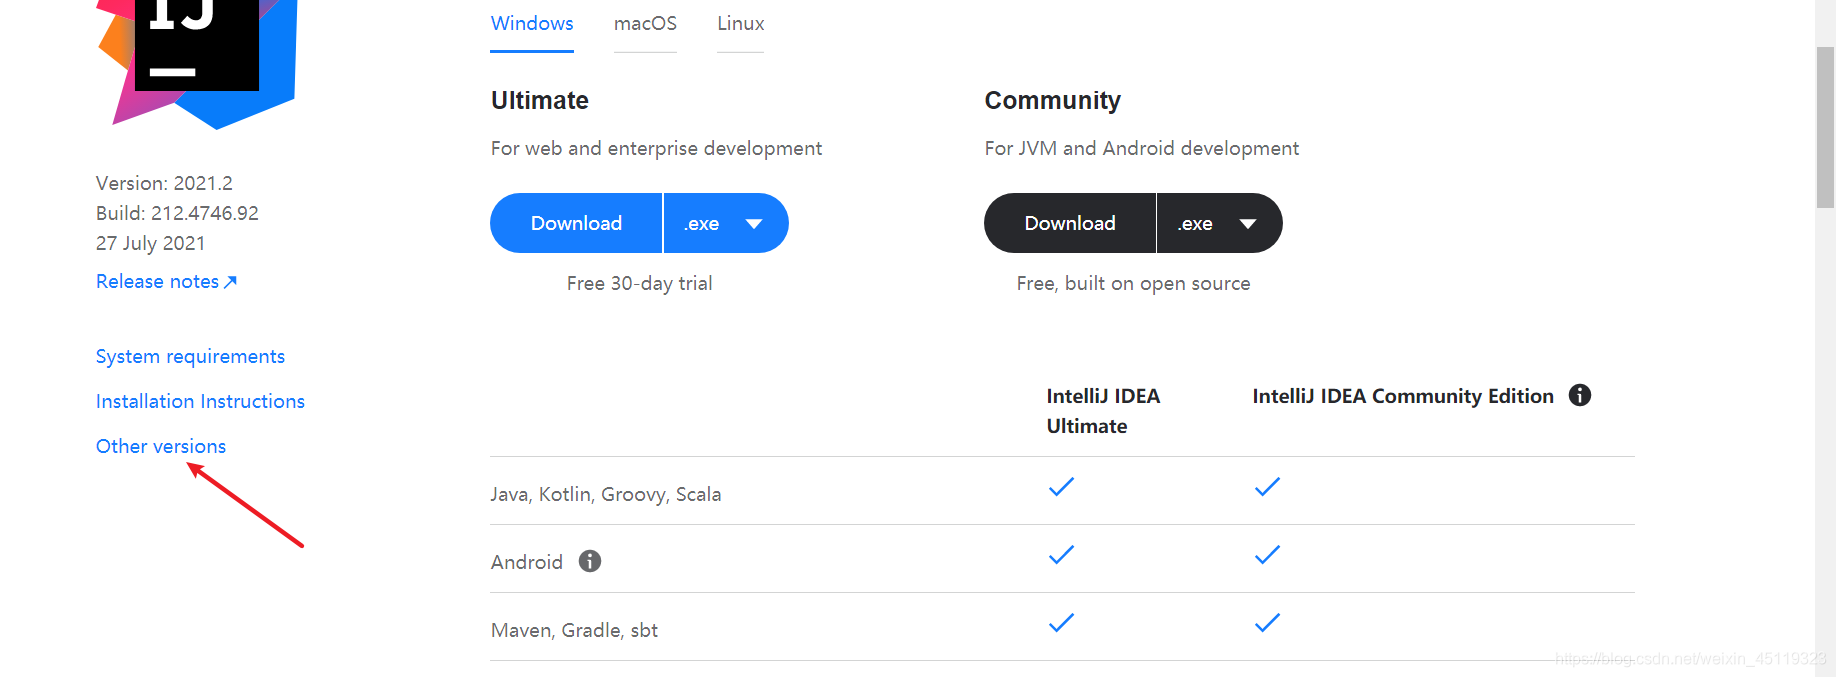
Task: Open Release notes external link arrow
Action: 231,282
